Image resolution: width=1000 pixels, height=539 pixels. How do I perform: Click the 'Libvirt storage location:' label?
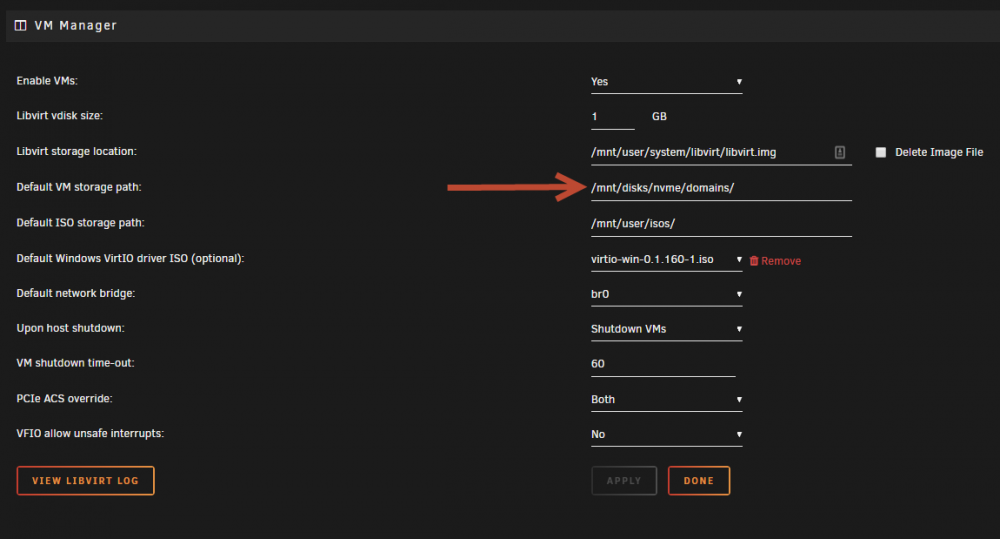[x=77, y=151]
